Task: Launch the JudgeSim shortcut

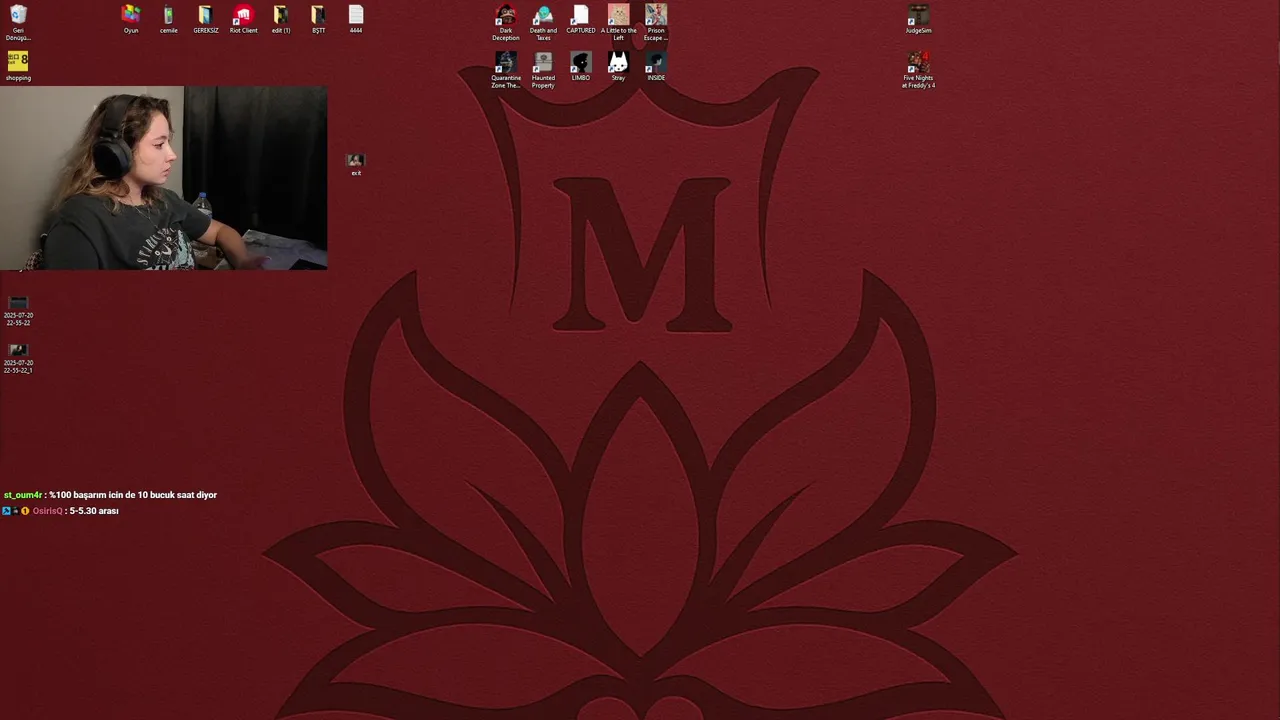Action: point(918,19)
